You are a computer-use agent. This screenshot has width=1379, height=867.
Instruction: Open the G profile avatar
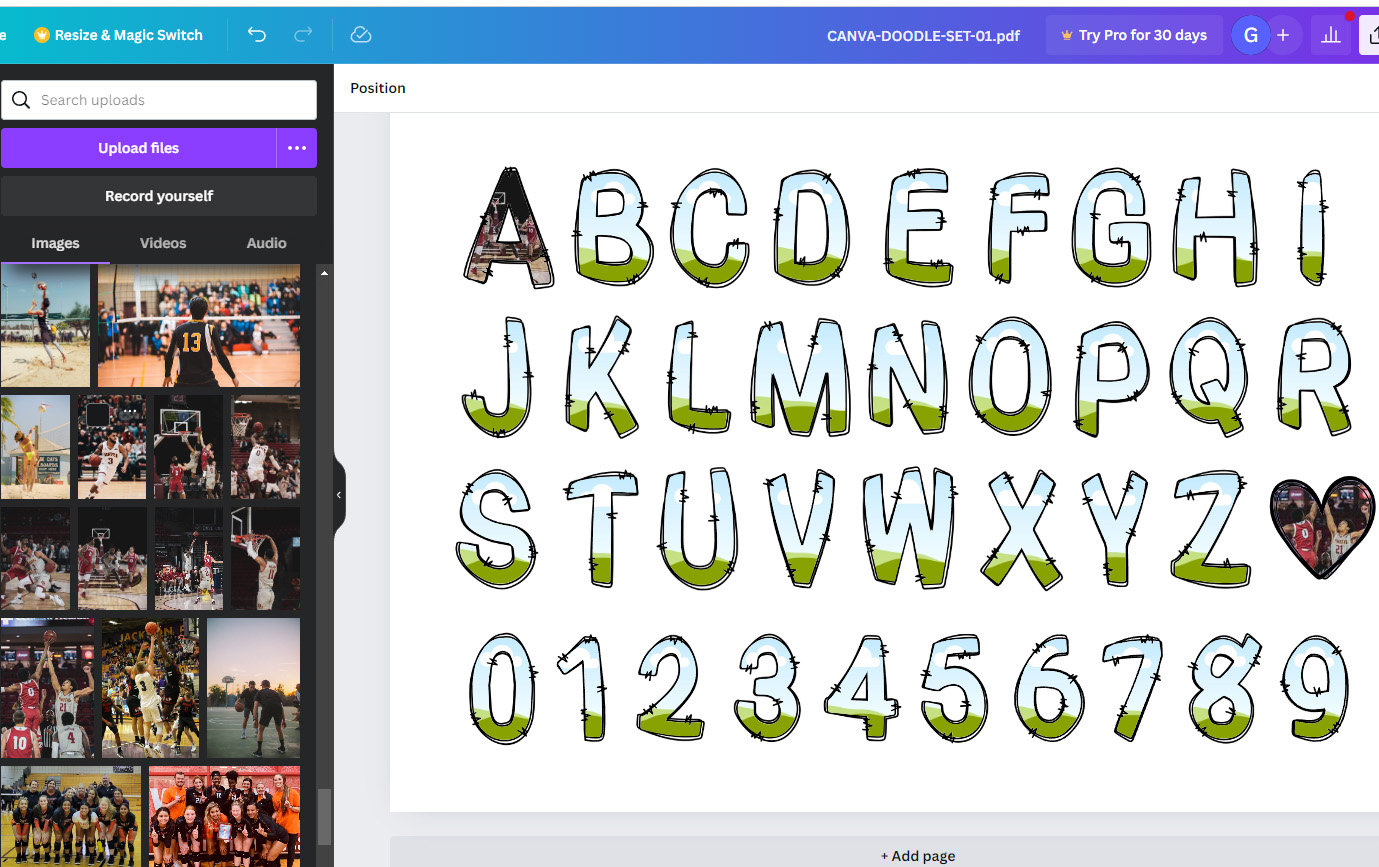point(1250,34)
